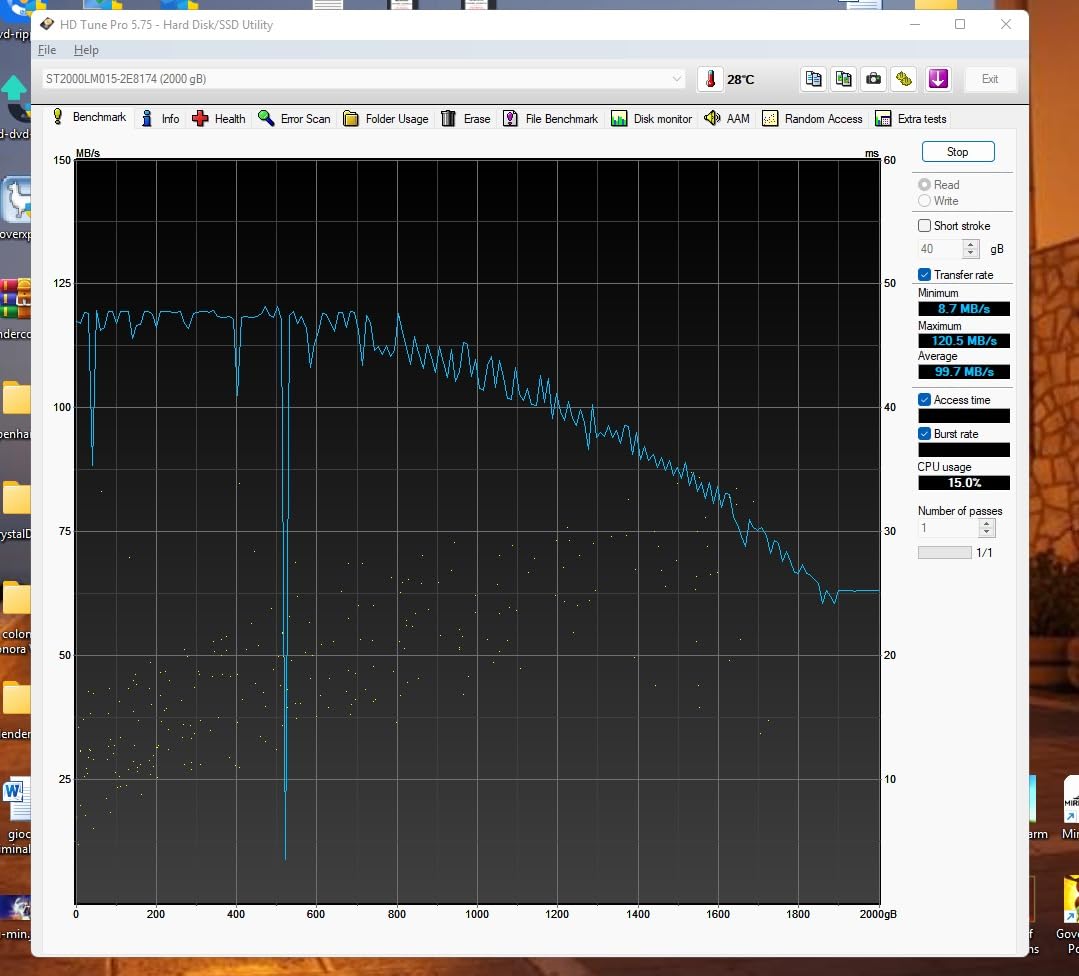Image resolution: width=1079 pixels, height=976 pixels.
Task: Click the copy screenshot to clipboard icon
Action: pyautogui.click(x=843, y=79)
